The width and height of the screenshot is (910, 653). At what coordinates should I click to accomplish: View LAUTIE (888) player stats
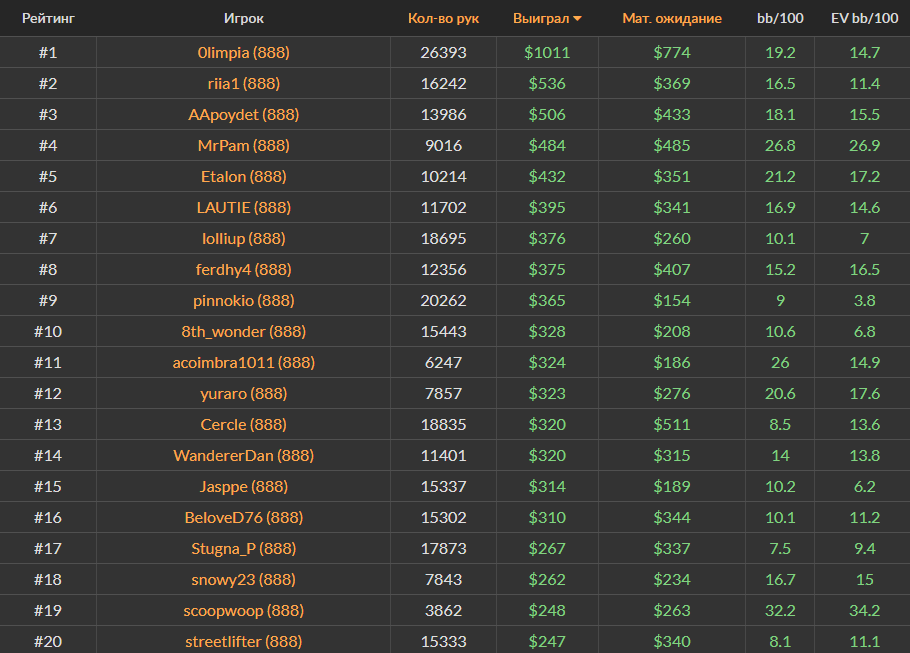[x=243, y=207]
